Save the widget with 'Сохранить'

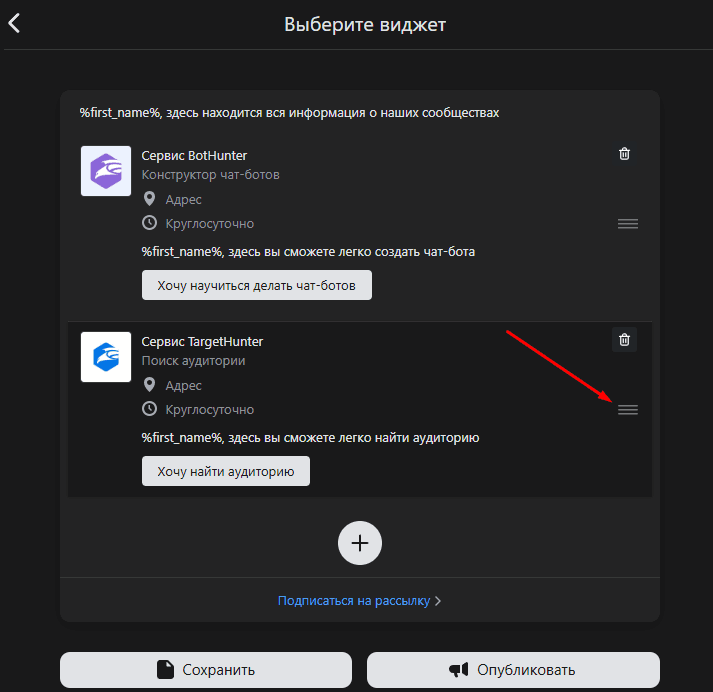(x=206, y=670)
